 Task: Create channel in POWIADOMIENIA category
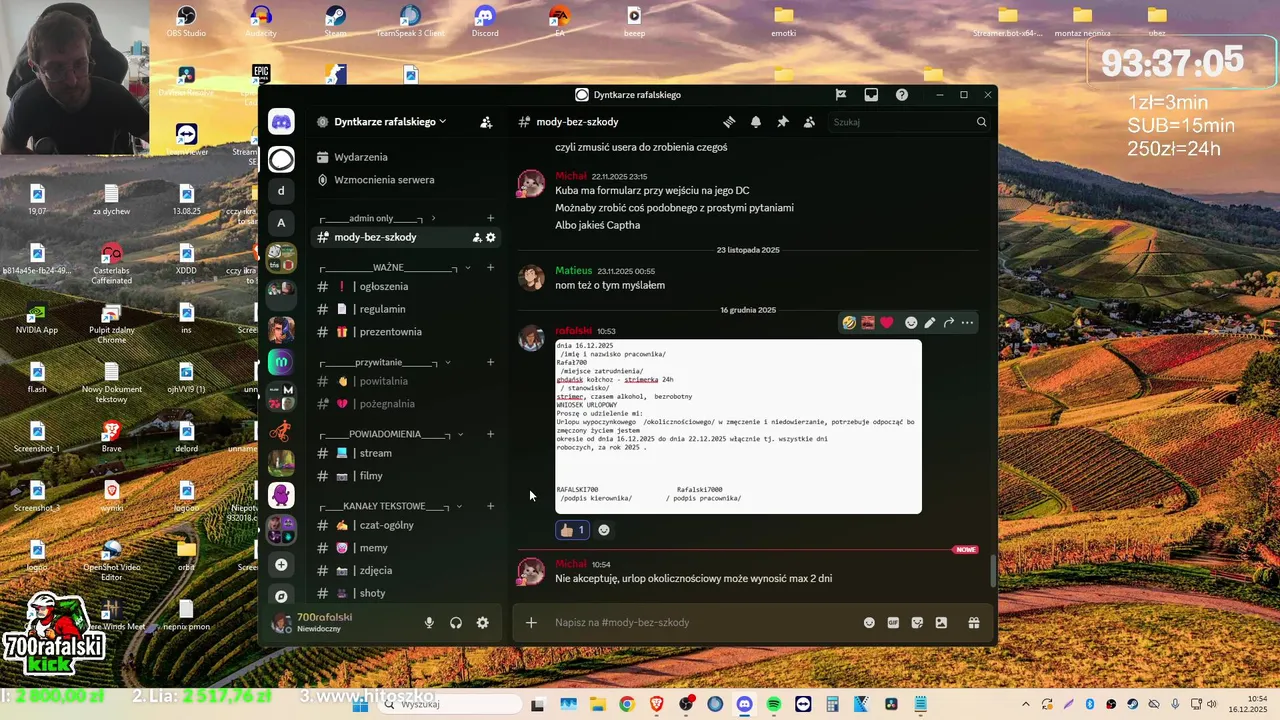click(x=490, y=435)
